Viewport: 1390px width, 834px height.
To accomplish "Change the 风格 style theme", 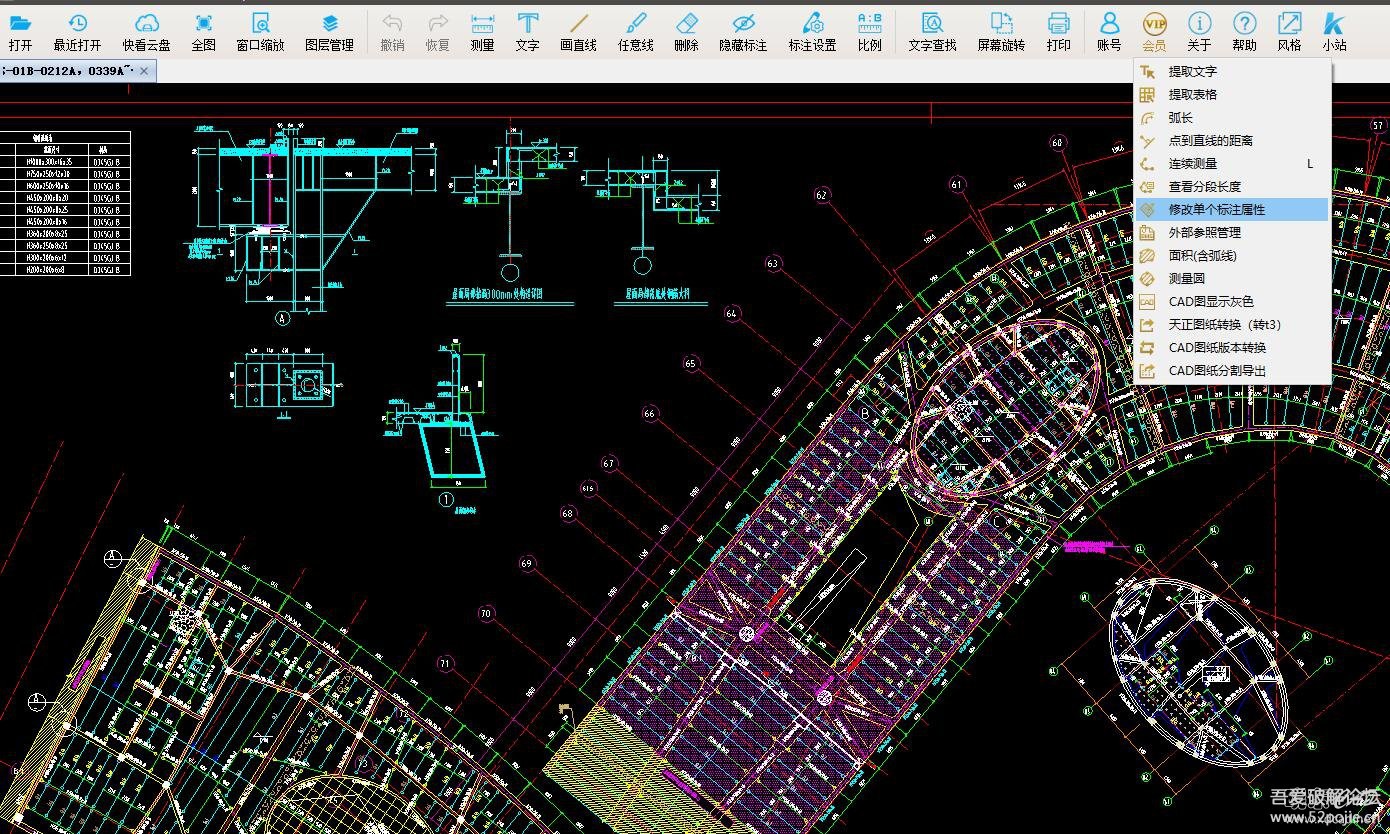I will (1289, 31).
